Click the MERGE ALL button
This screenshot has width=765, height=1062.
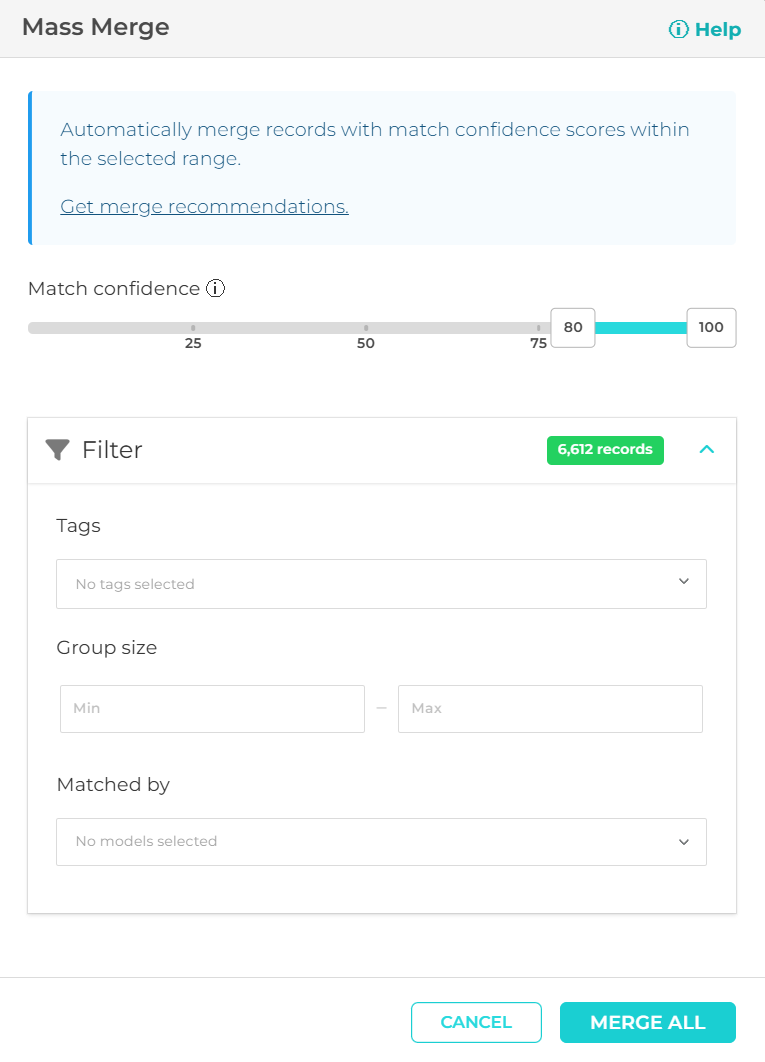(648, 1022)
